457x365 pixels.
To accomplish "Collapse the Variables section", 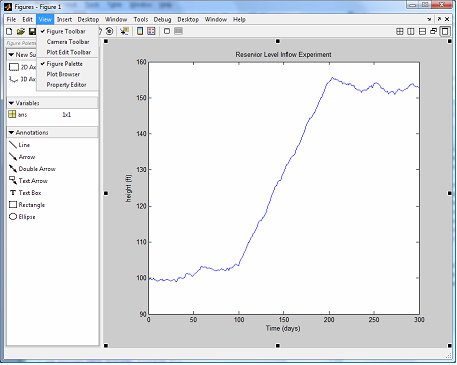I will (11, 103).
